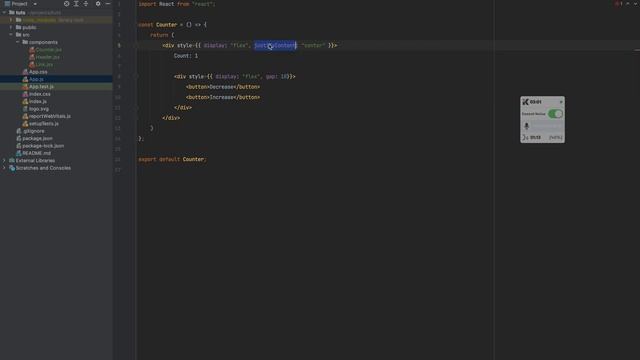The height and width of the screenshot is (360, 640).
Task: Click the highlighted justifyContent text in code
Action: [275, 45]
